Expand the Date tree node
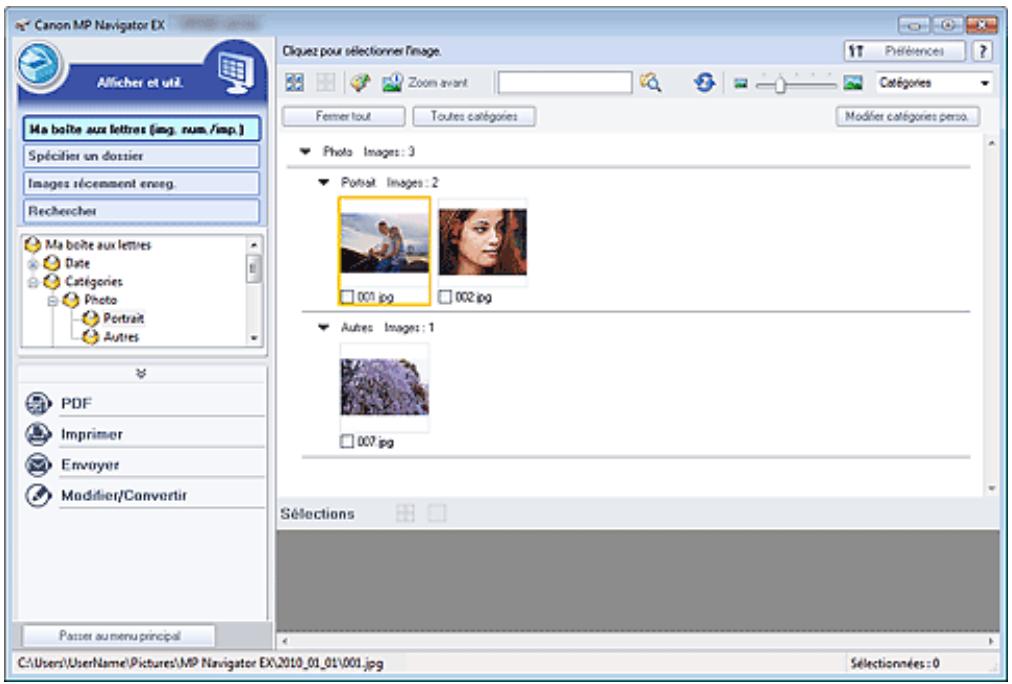 (x=33, y=264)
